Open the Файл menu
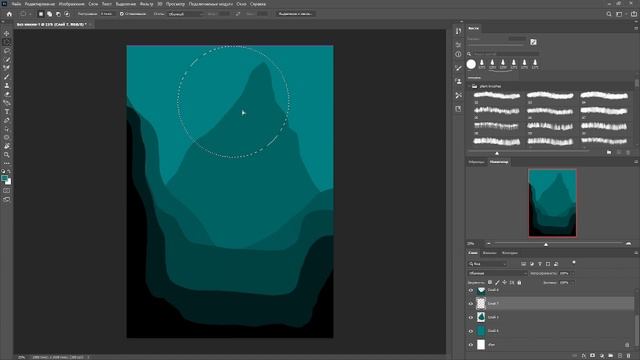 click(16, 4)
